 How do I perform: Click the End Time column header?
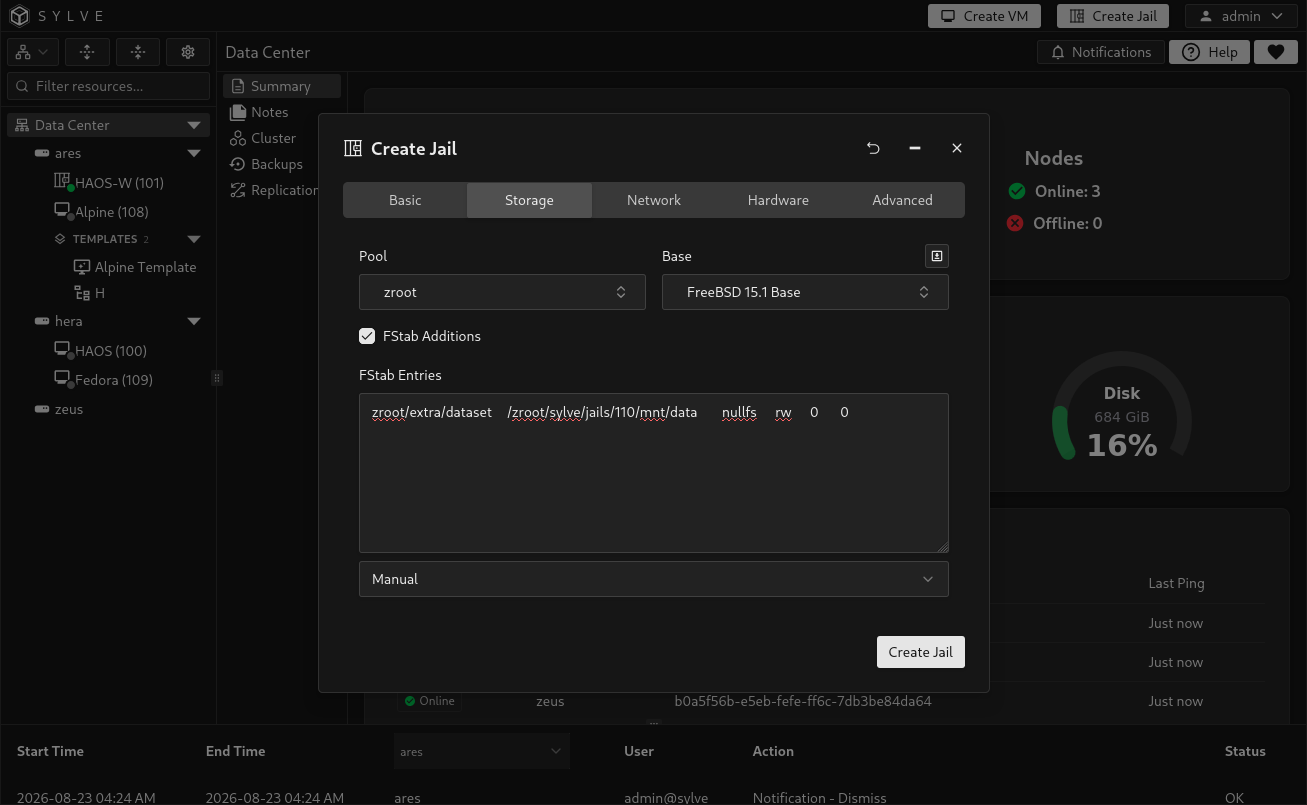pyautogui.click(x=235, y=751)
